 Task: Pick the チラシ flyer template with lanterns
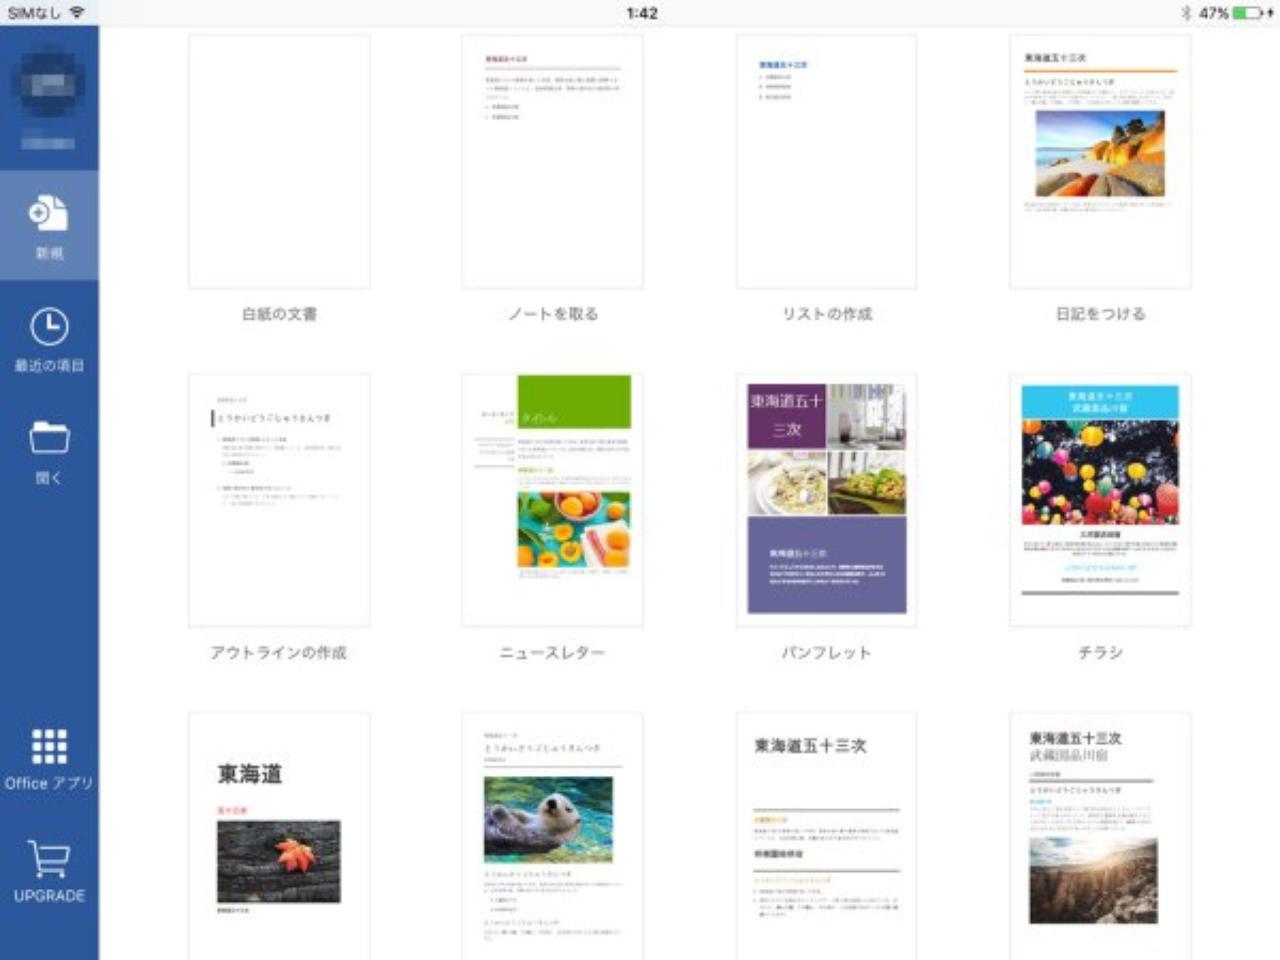tap(1100, 500)
